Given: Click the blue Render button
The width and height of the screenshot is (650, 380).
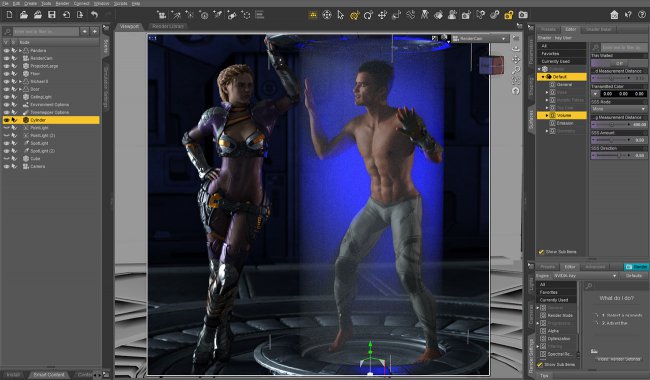Looking at the screenshot, I should tap(637, 266).
